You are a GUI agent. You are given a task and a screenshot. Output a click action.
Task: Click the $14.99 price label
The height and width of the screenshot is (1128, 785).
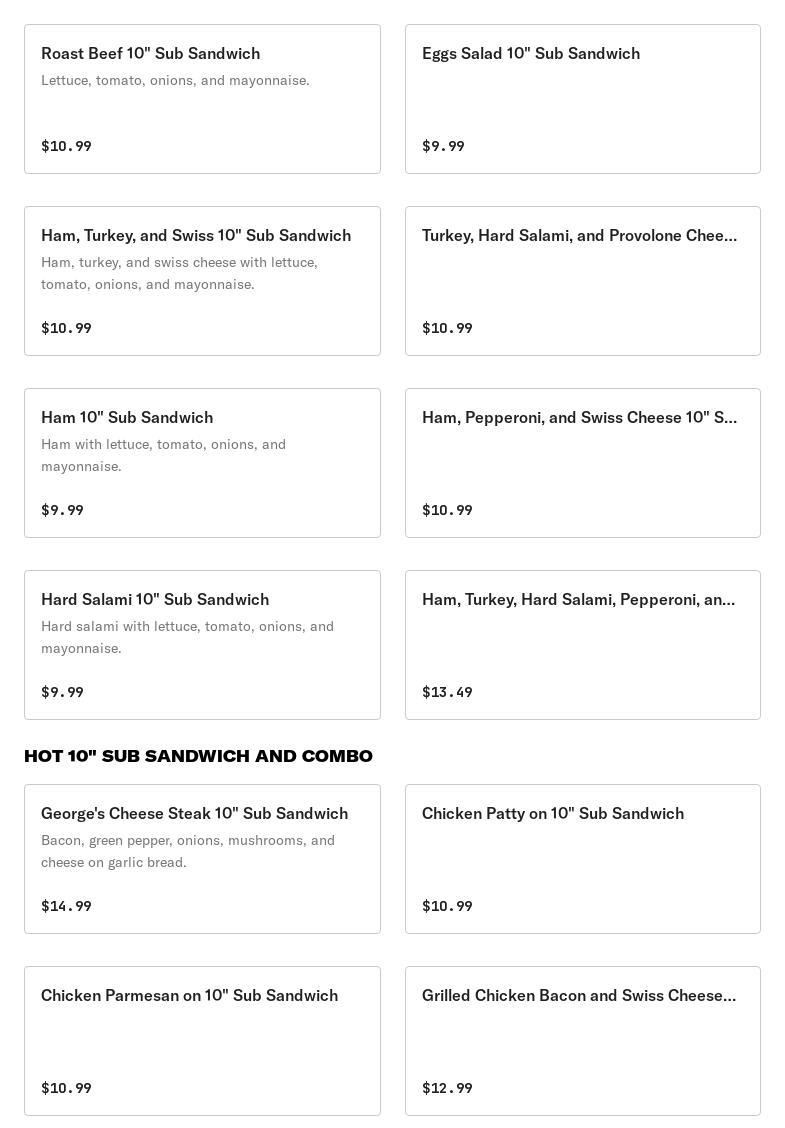[66, 906]
